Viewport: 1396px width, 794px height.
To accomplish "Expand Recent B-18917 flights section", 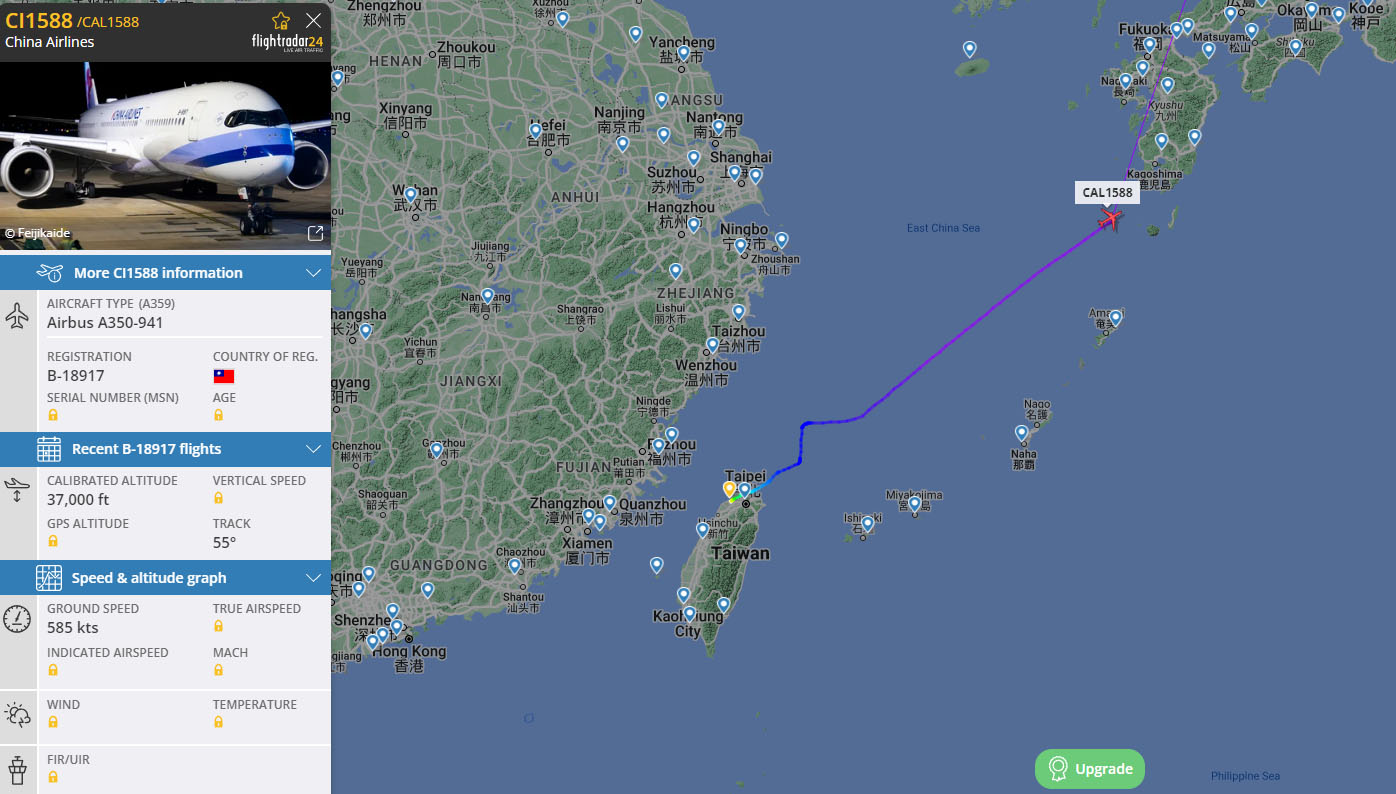I will 165,449.
